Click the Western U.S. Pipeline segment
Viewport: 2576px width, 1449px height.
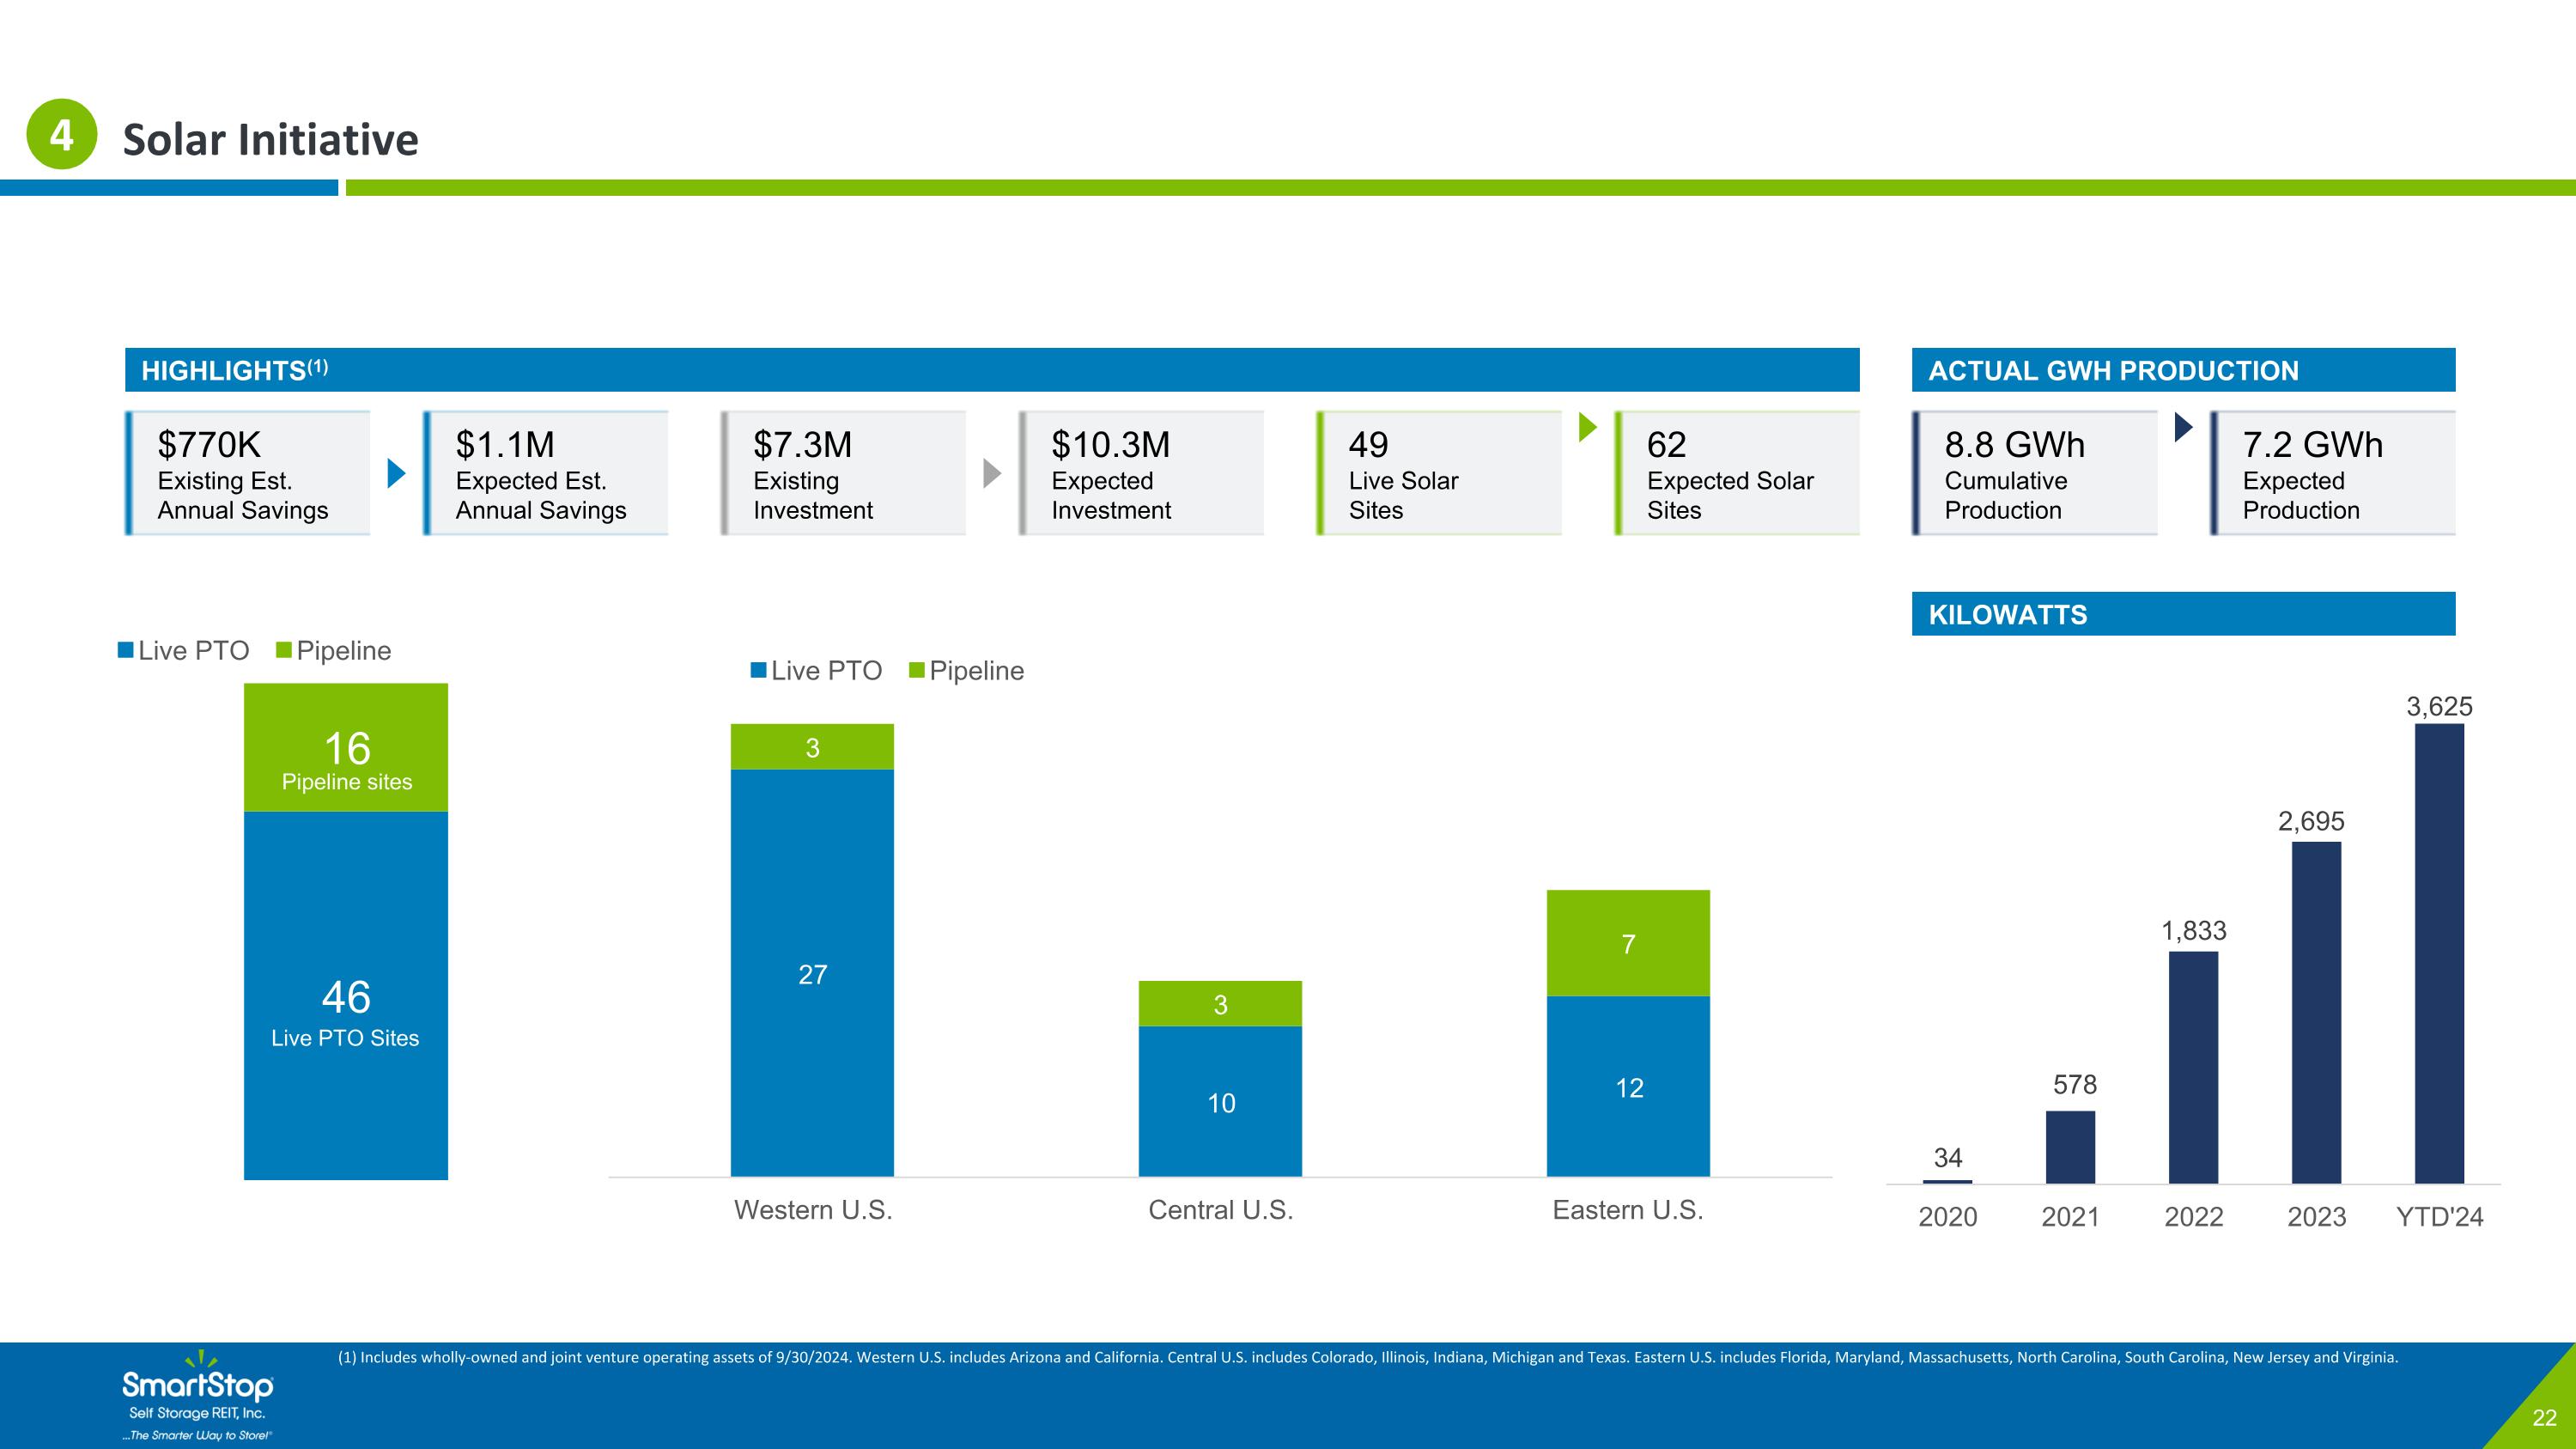812,747
